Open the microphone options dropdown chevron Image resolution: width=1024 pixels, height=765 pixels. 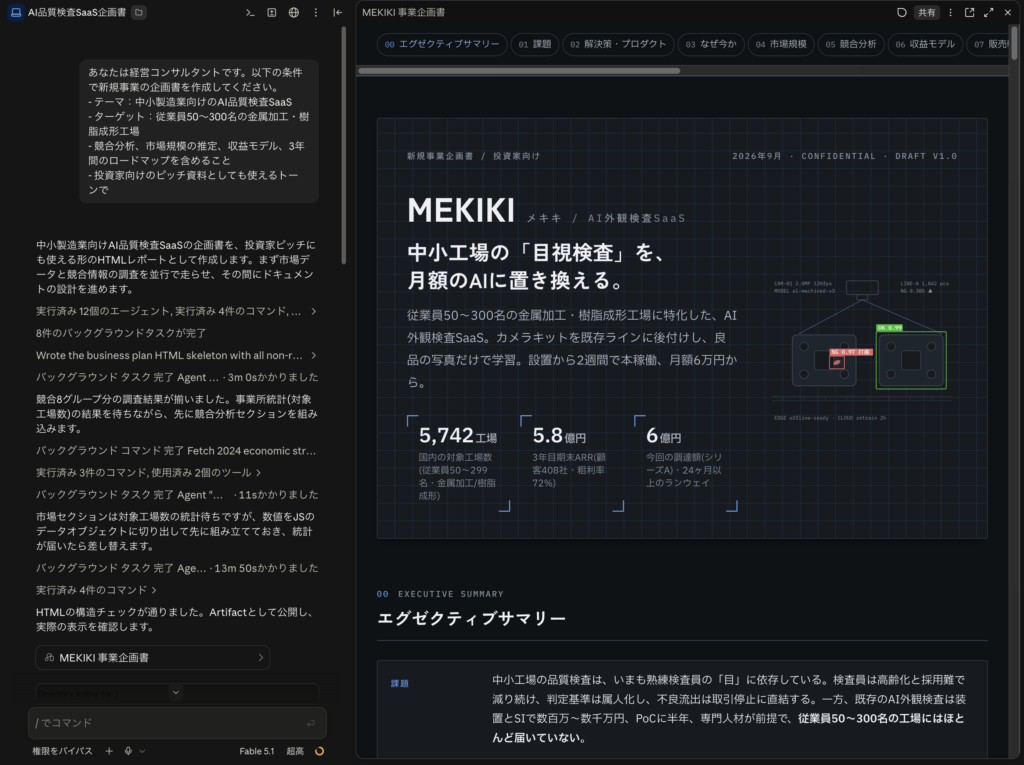click(142, 751)
